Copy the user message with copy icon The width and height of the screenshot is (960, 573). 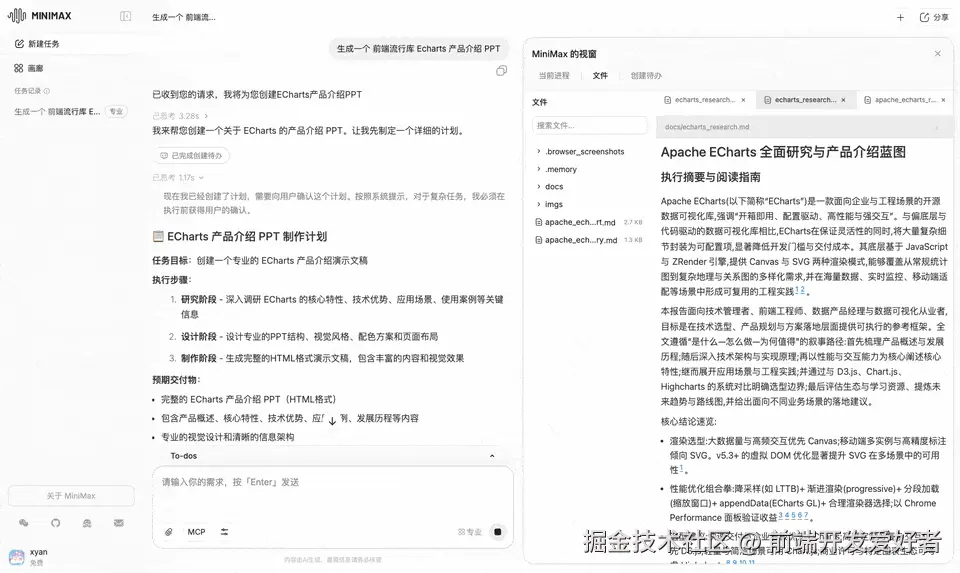[x=501, y=71]
